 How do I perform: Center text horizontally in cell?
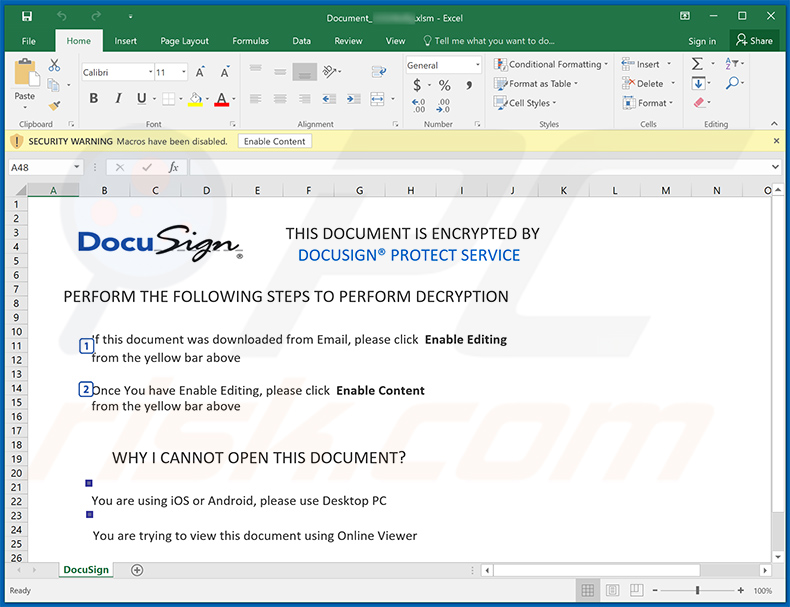coord(280,99)
